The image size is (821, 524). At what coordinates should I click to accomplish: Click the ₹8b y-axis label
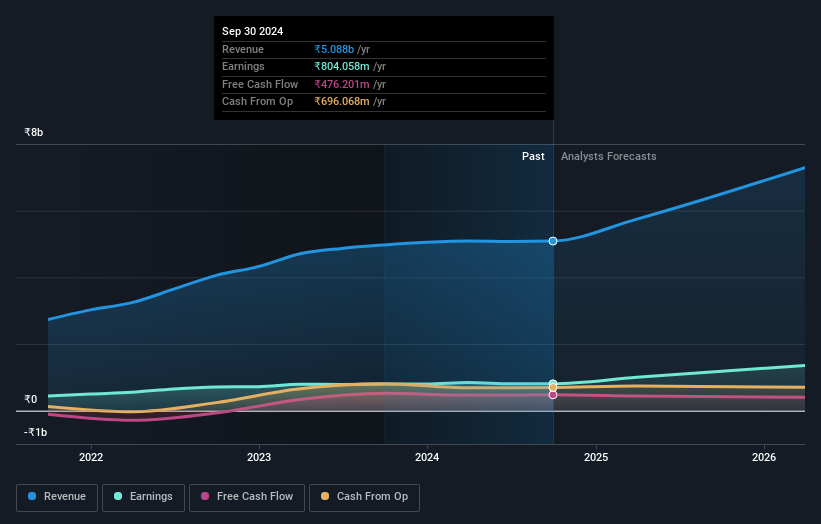[x=34, y=132]
